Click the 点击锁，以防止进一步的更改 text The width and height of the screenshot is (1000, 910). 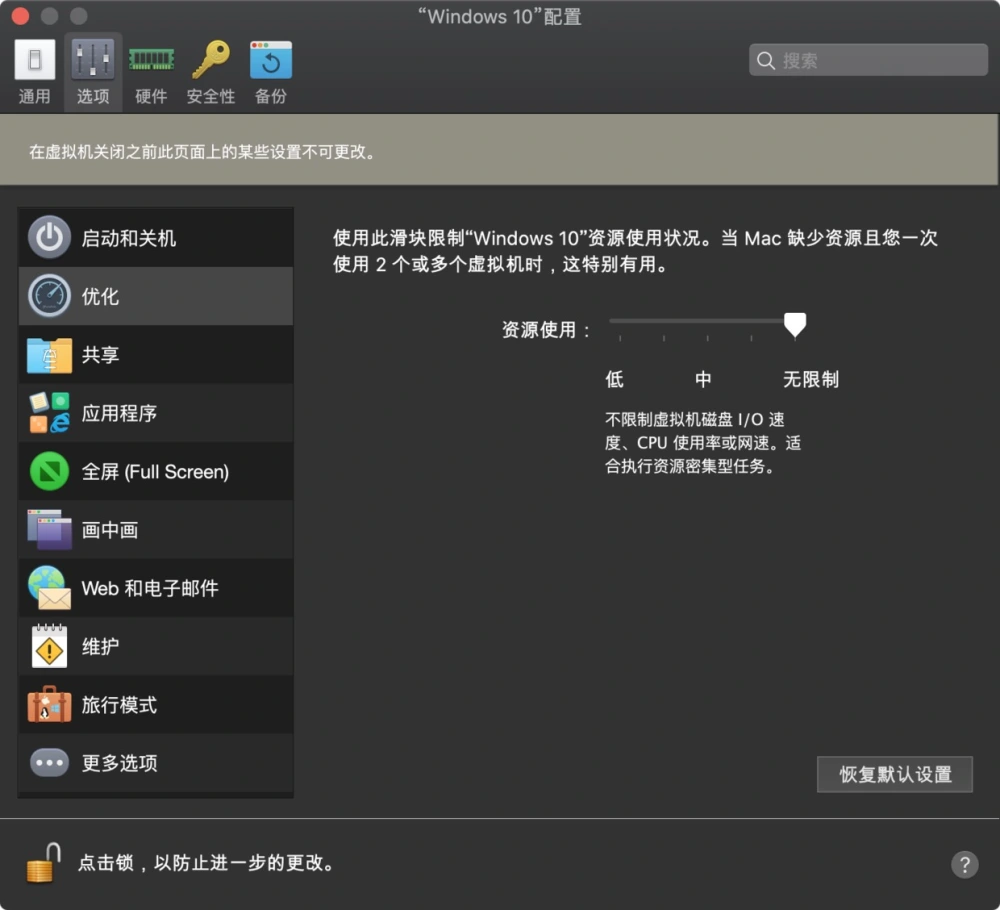(205, 863)
